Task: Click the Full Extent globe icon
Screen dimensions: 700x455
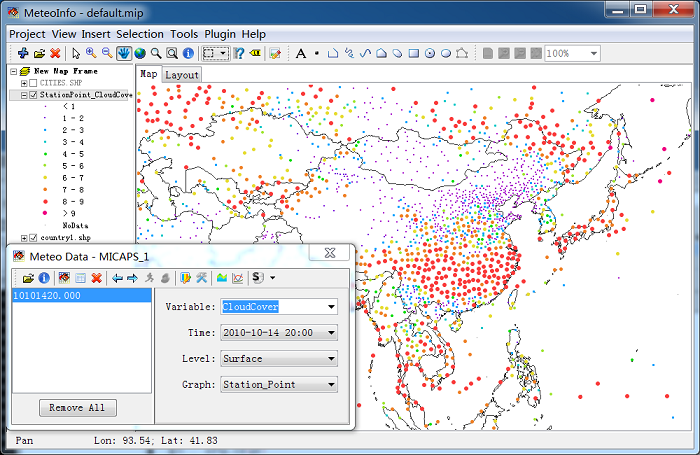Action: pyautogui.click(x=140, y=54)
